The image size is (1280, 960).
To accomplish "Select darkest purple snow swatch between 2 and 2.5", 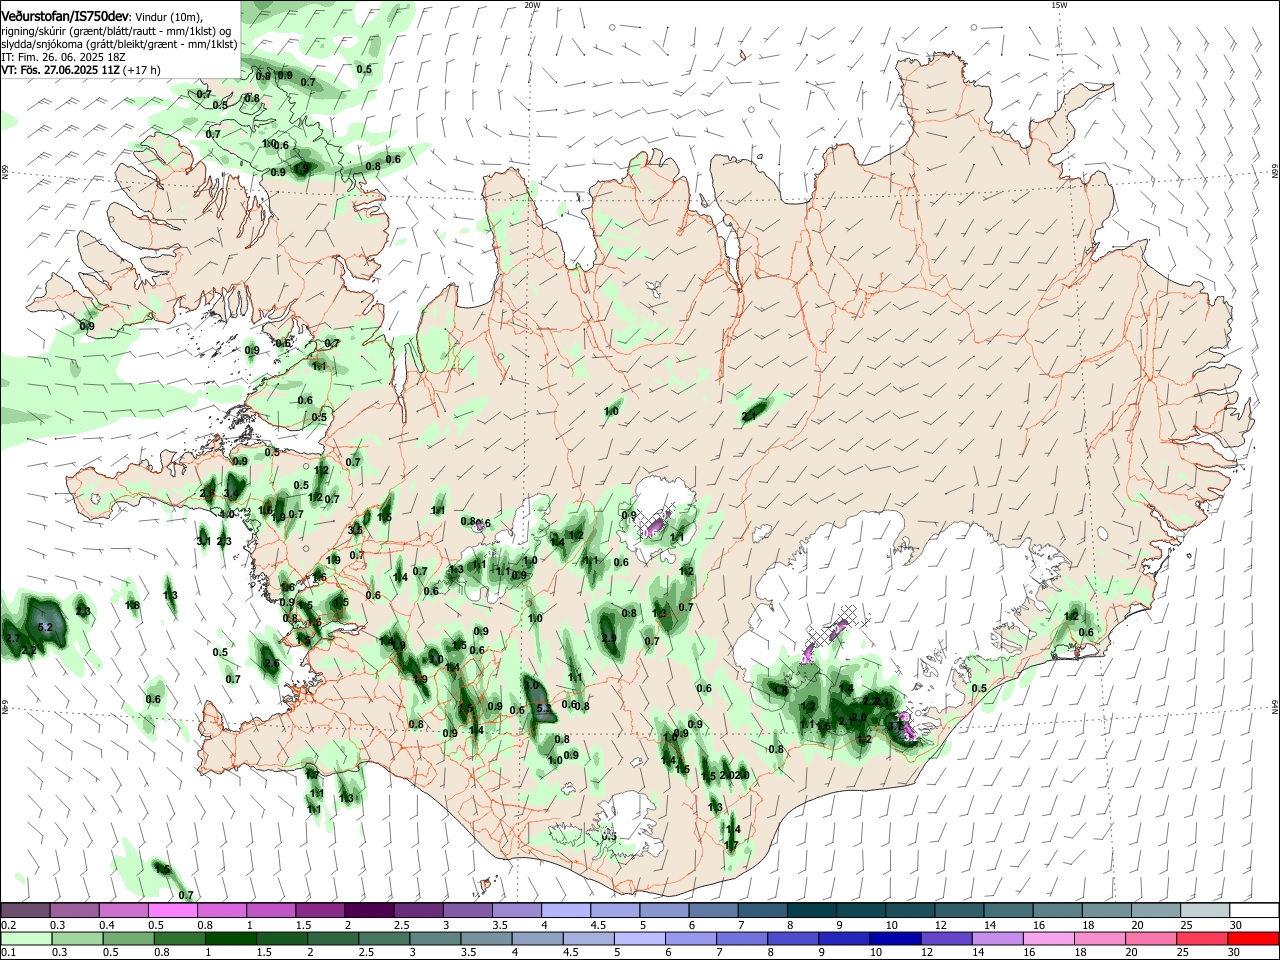I will point(370,910).
